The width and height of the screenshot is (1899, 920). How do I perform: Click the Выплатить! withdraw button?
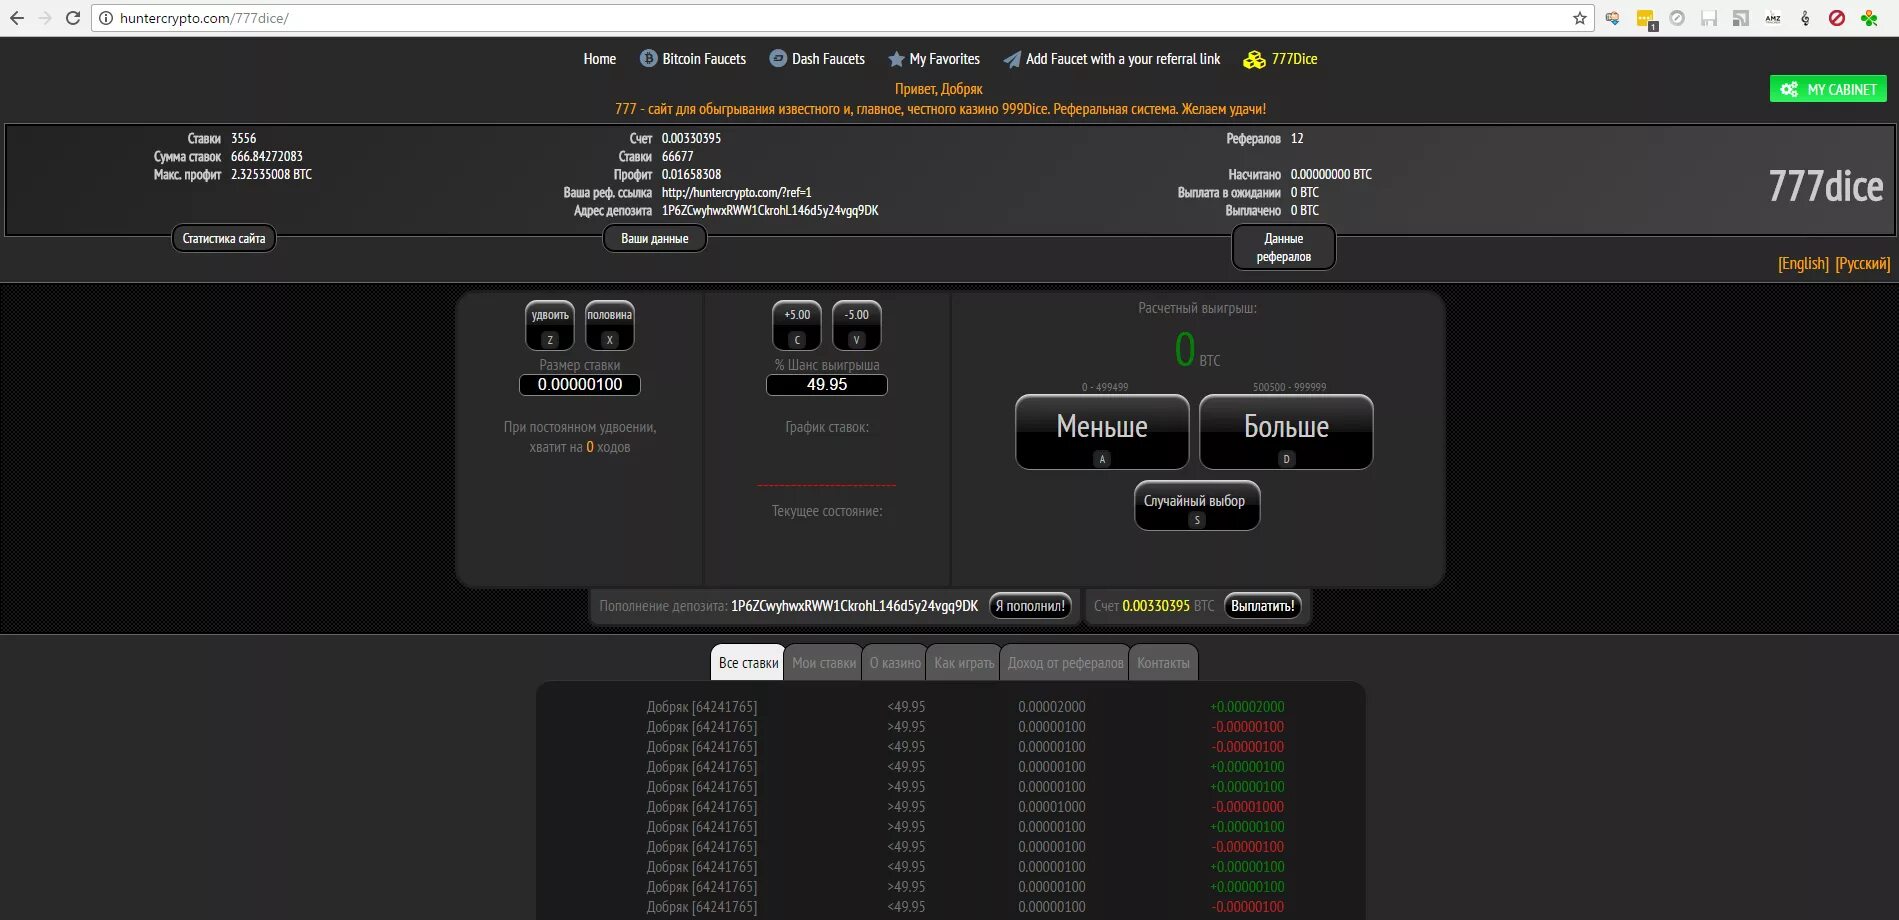pos(1263,606)
